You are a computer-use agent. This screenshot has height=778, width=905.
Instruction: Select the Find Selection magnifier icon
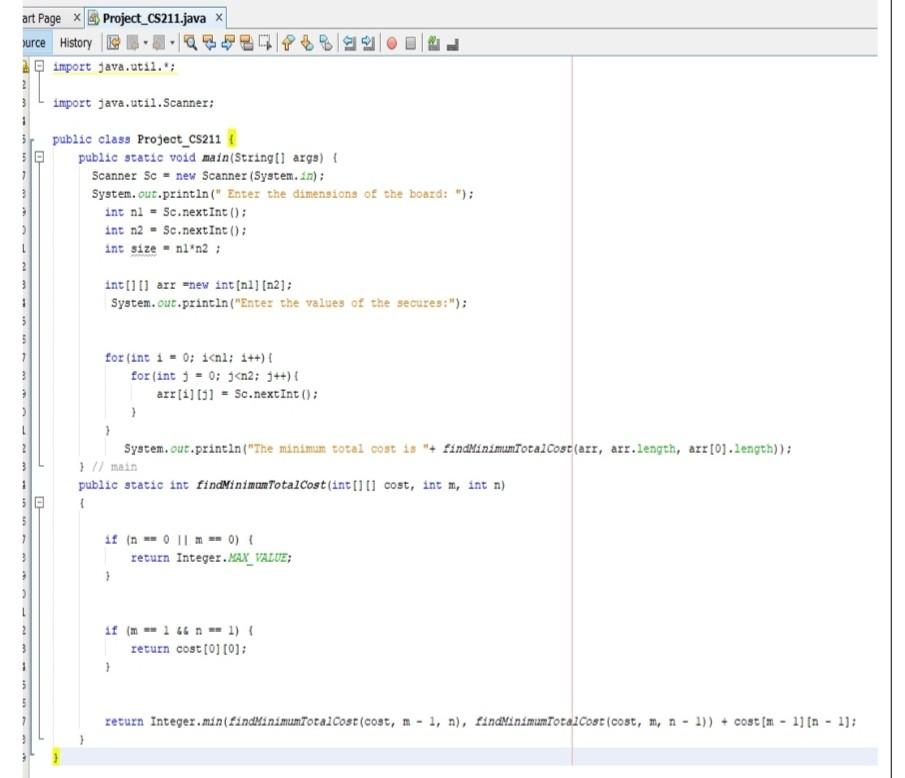191,43
